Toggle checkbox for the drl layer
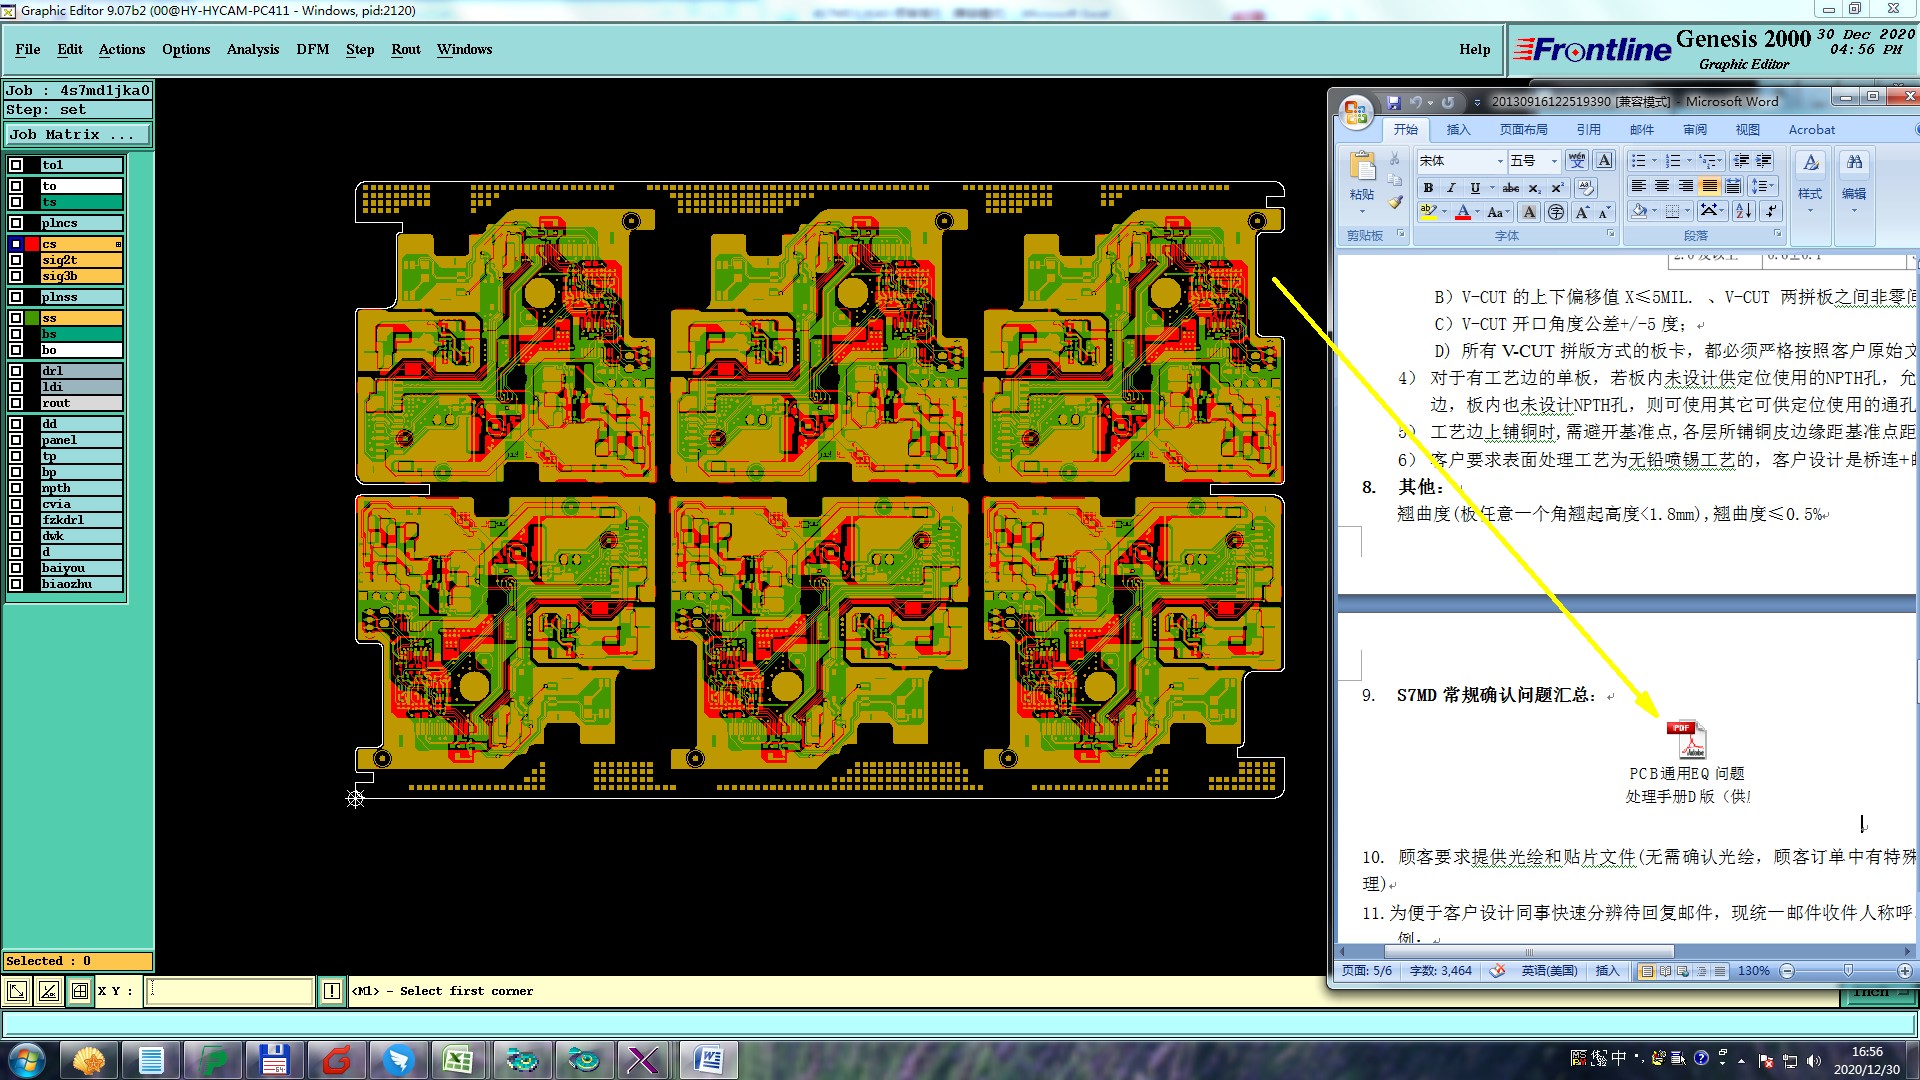This screenshot has height=1080, width=1920. click(16, 371)
